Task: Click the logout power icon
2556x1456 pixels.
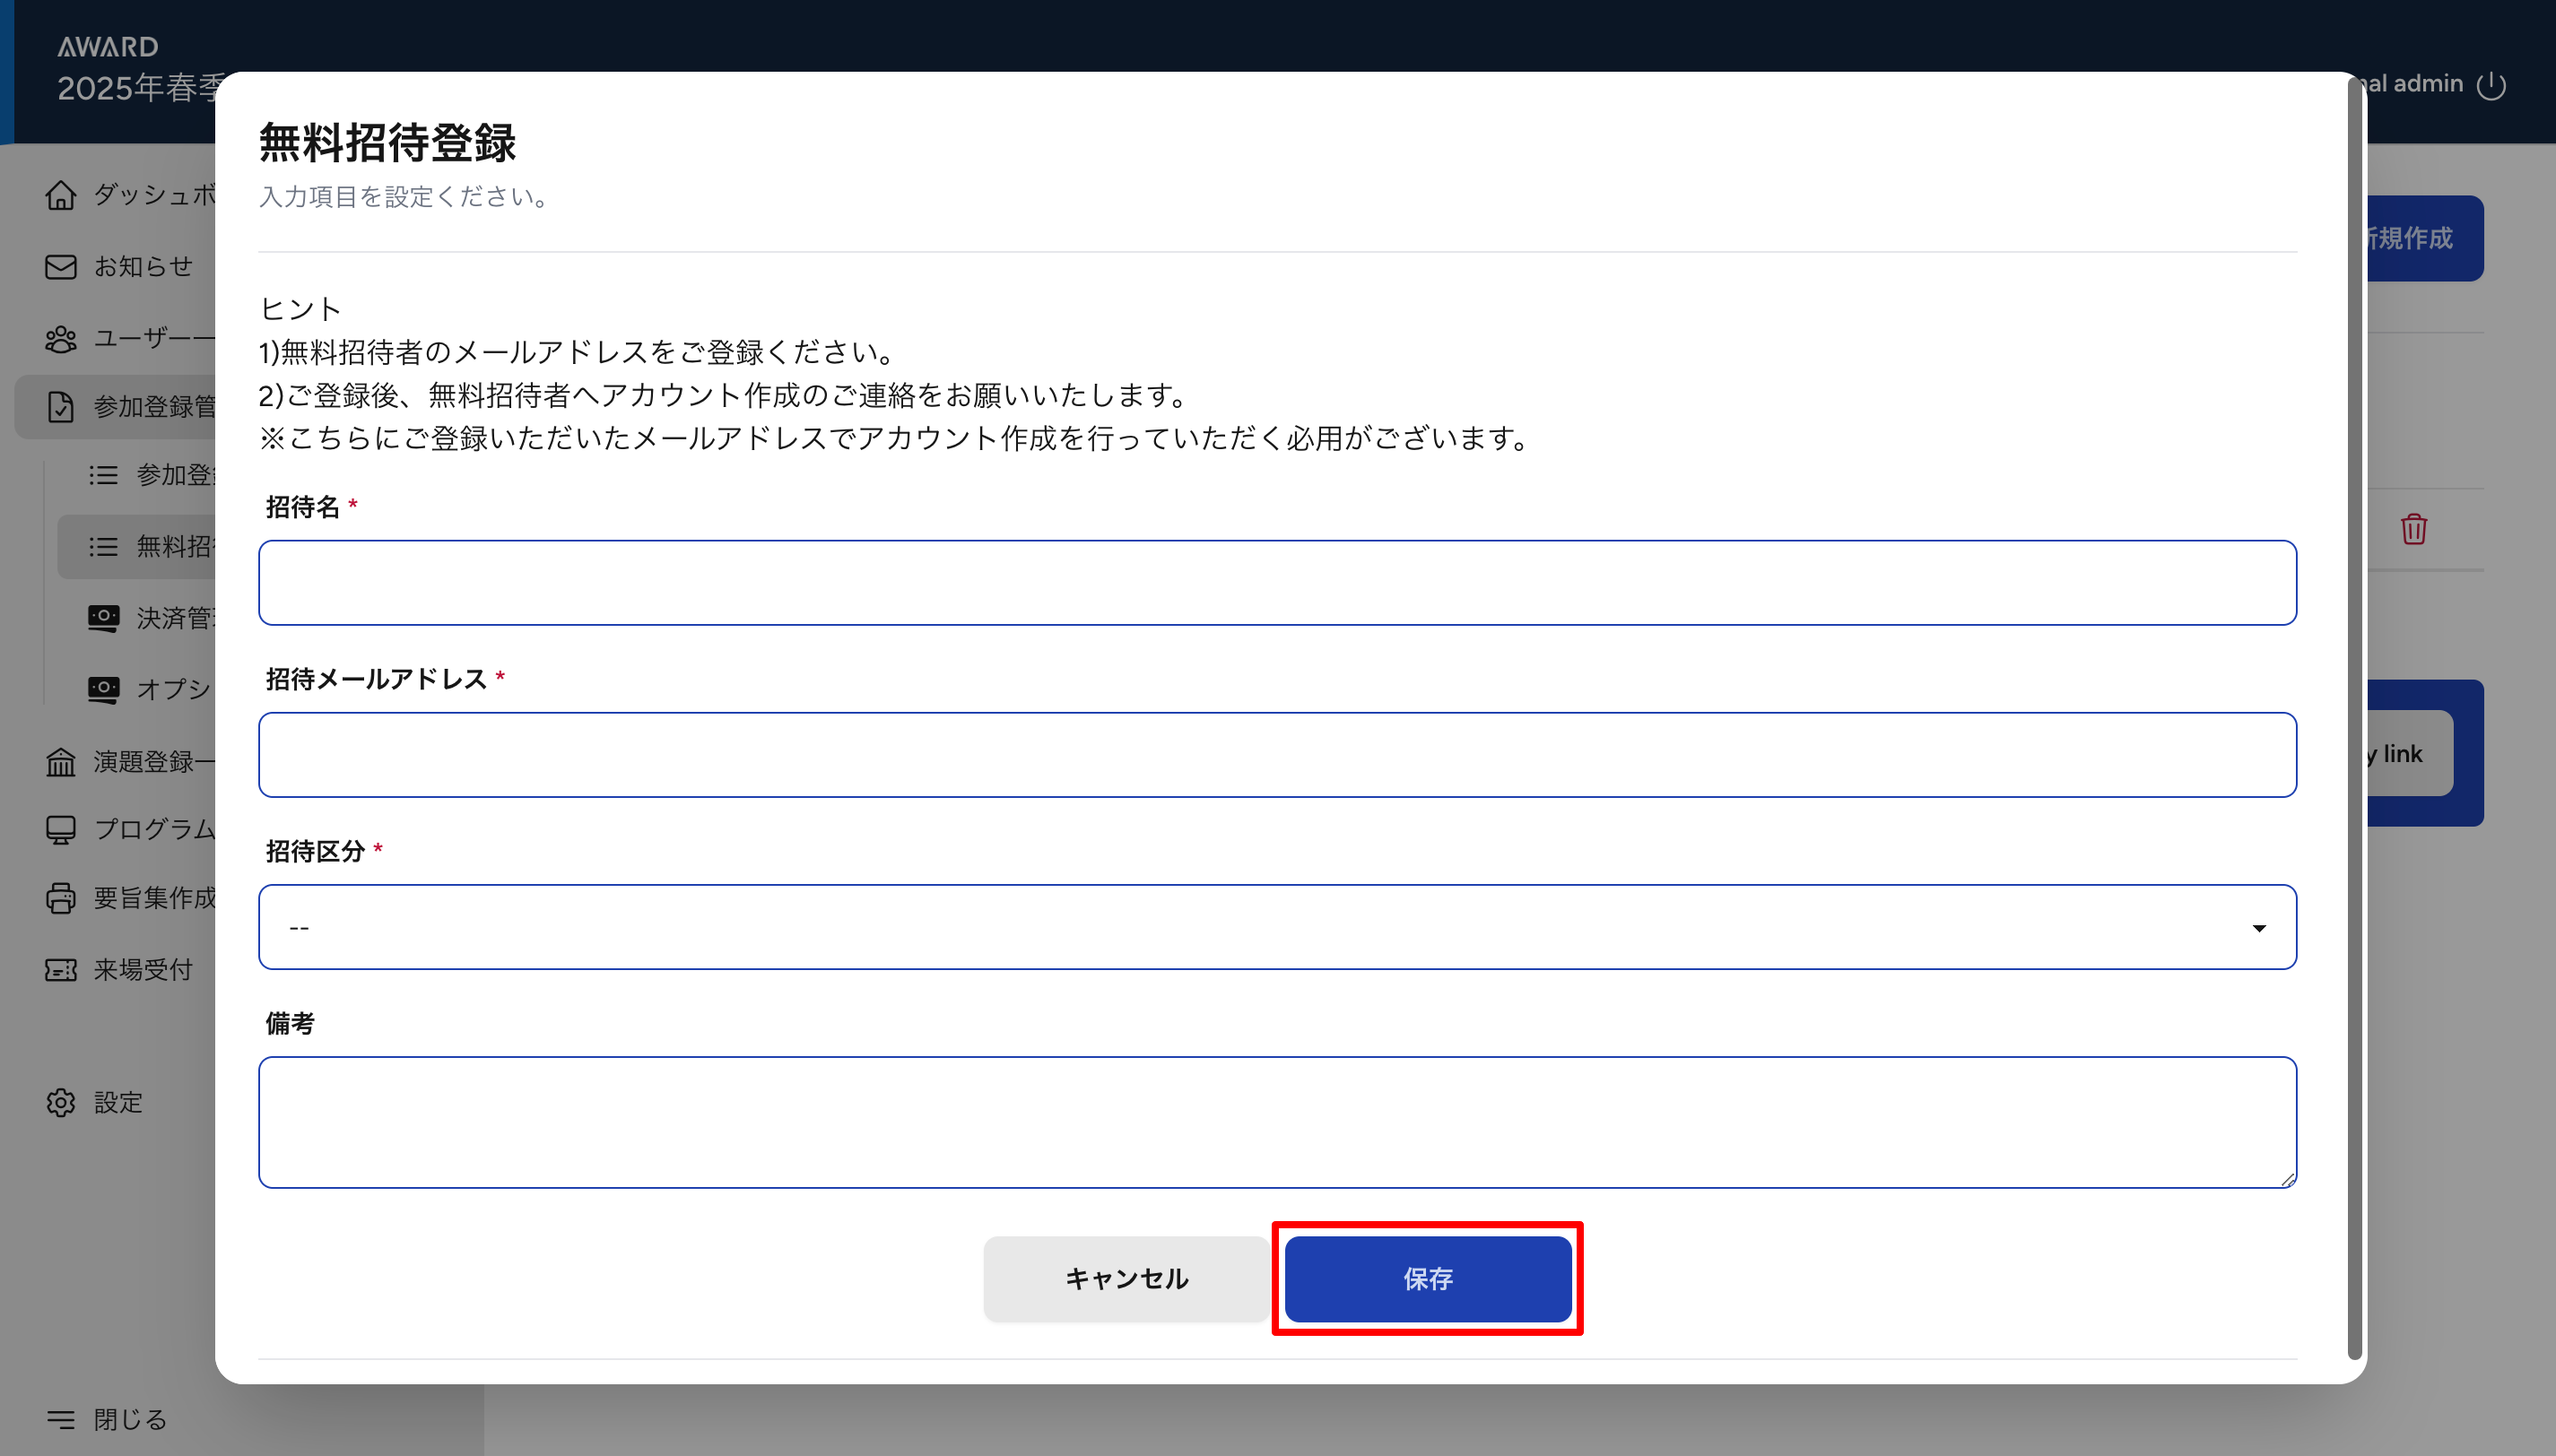Action: click(x=2491, y=85)
